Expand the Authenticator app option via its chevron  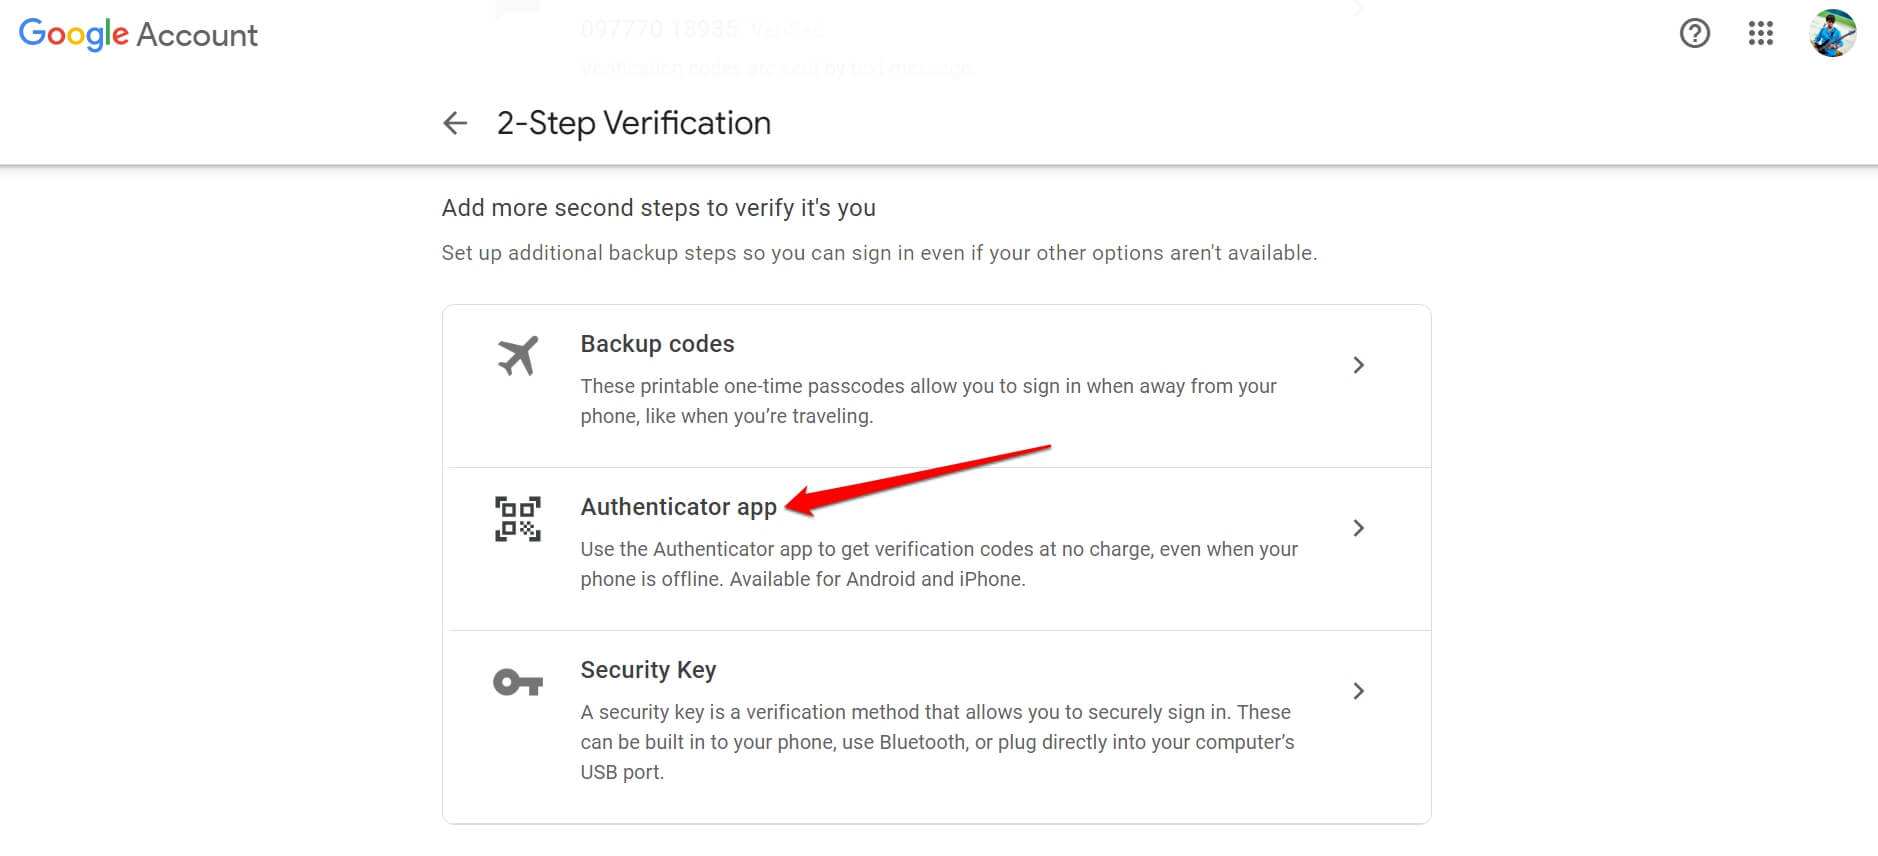(1358, 528)
